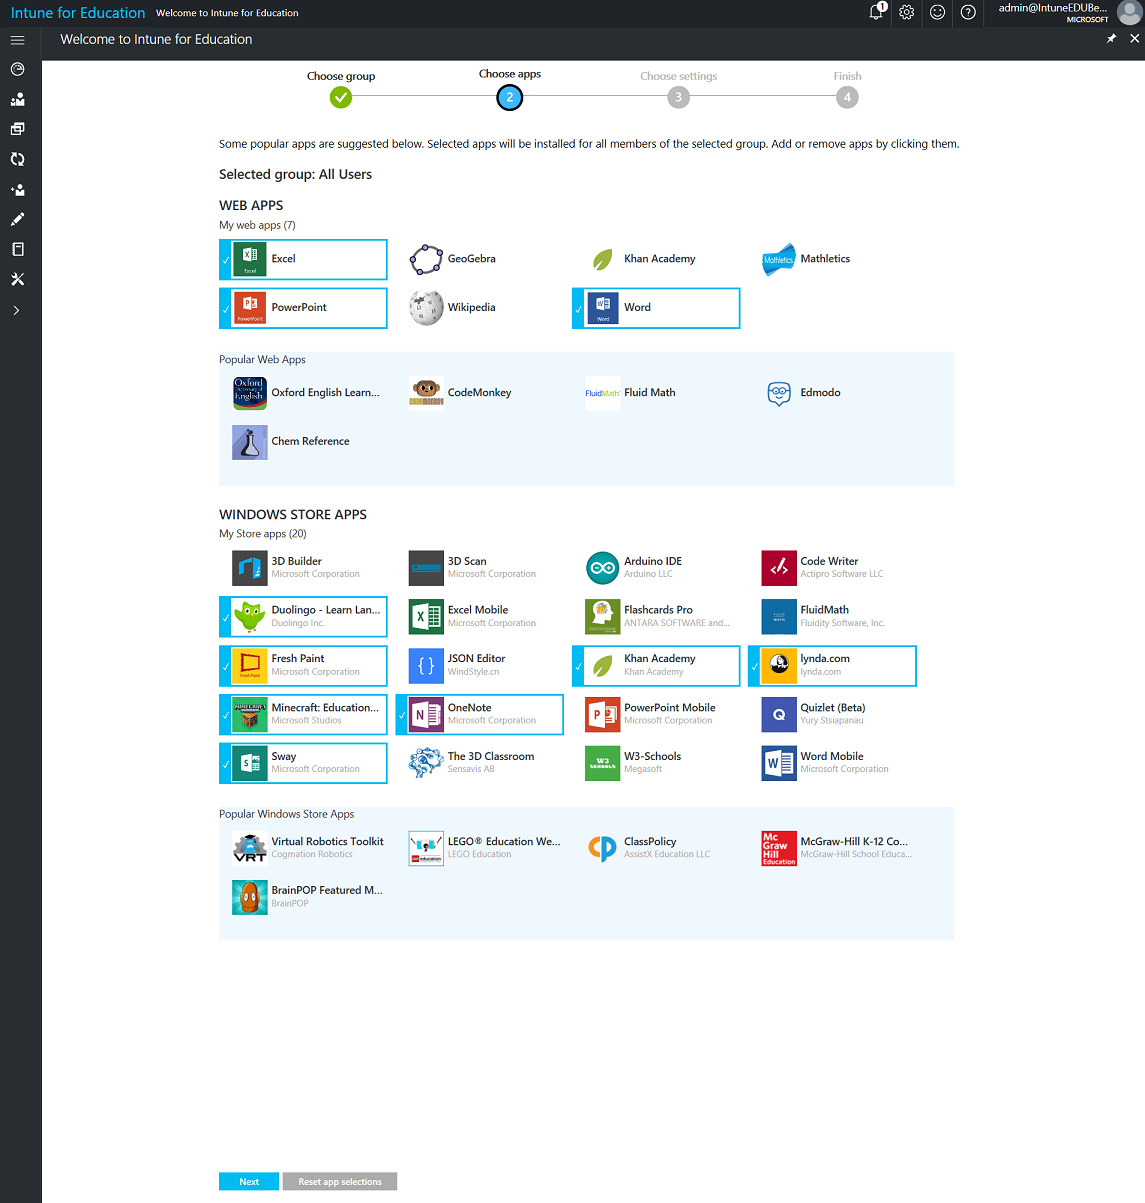This screenshot has width=1145, height=1203.
Task: Add the GeoGebra web app
Action: 480,259
